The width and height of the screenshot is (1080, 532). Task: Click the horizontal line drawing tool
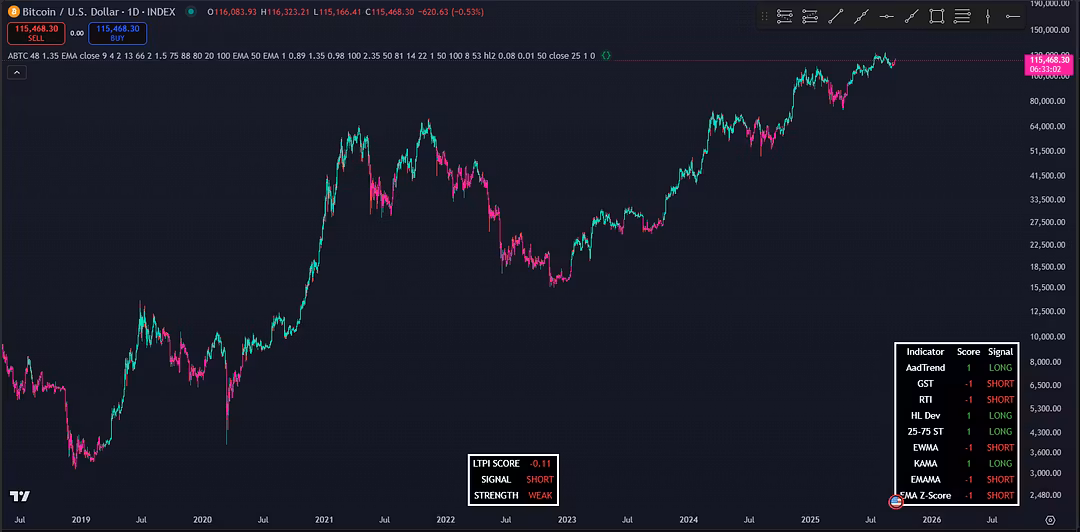[x=887, y=16]
